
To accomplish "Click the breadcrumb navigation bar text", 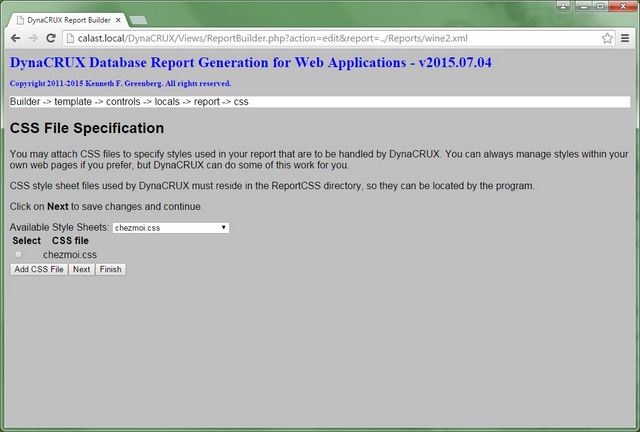I will (129, 102).
